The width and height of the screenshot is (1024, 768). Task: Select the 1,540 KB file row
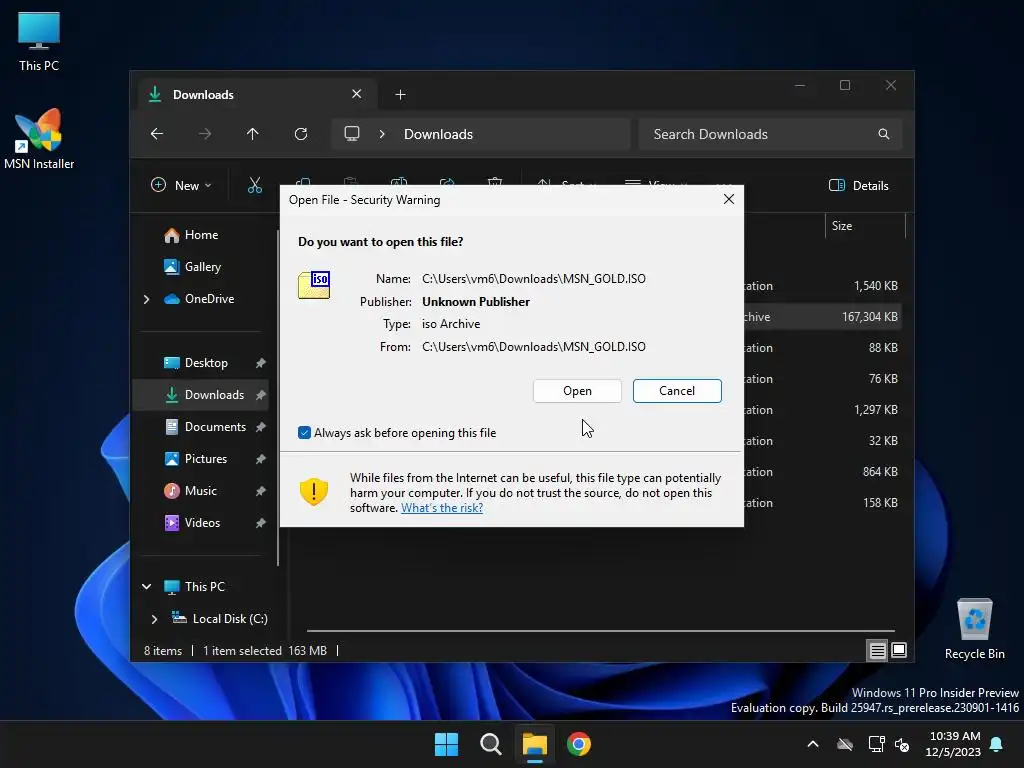(x=823, y=286)
